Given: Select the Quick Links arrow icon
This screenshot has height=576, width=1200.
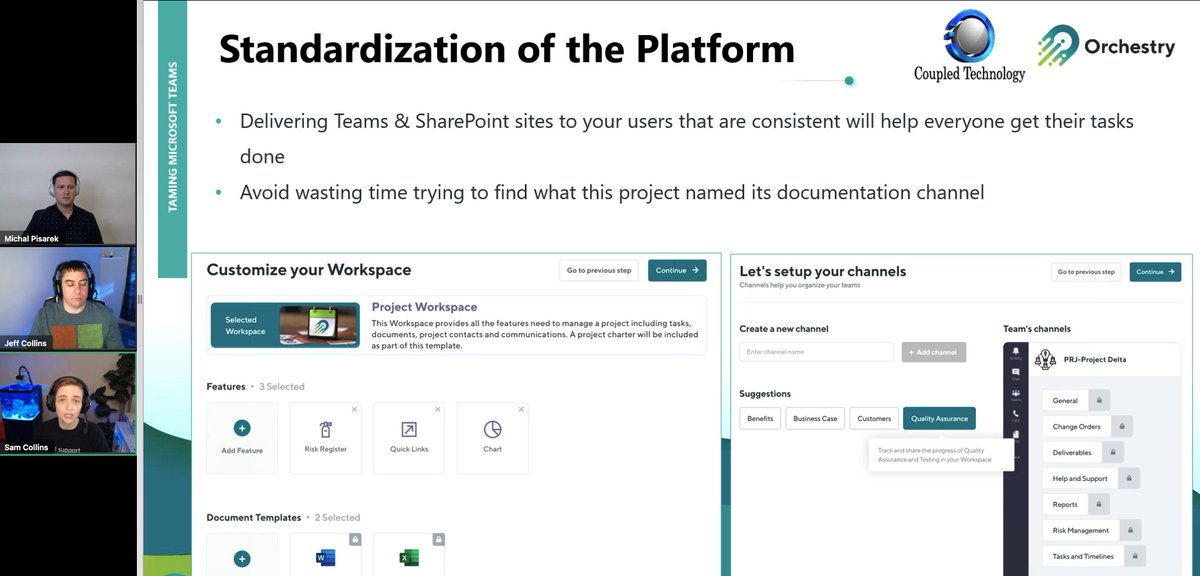Looking at the screenshot, I should click(409, 429).
